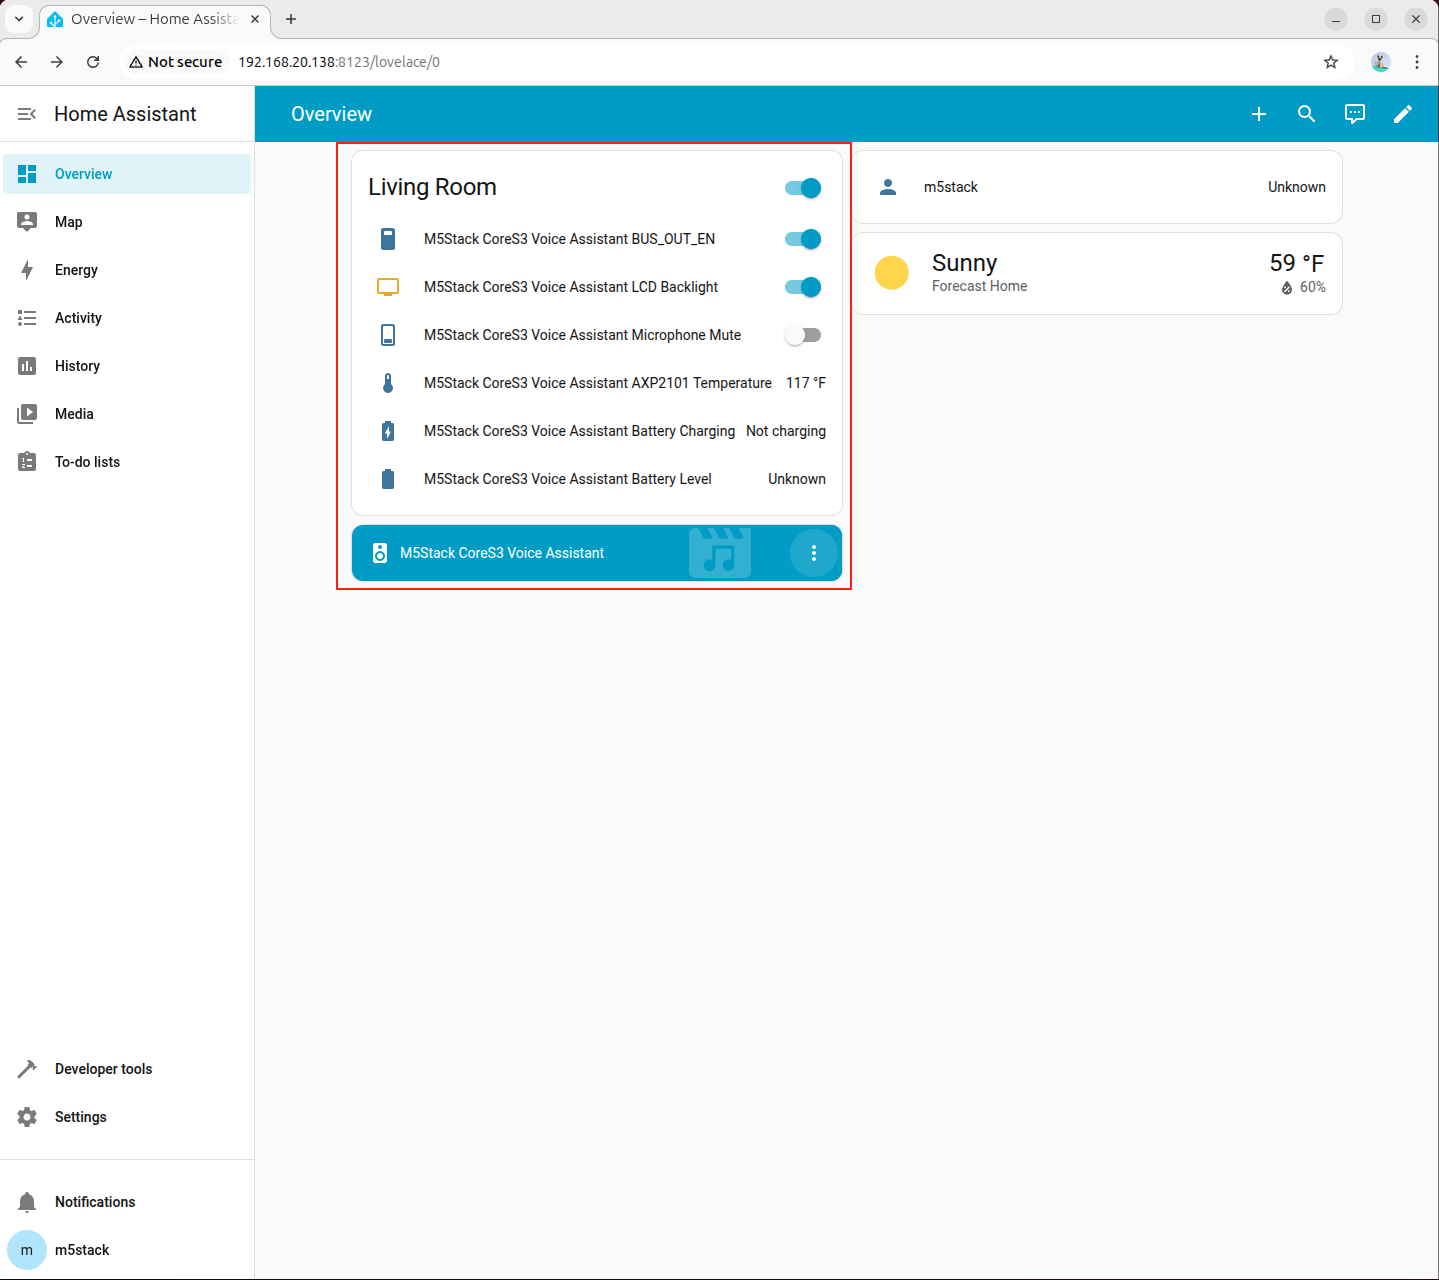
Task: Disable the LCD Backlight toggle
Action: tap(803, 287)
